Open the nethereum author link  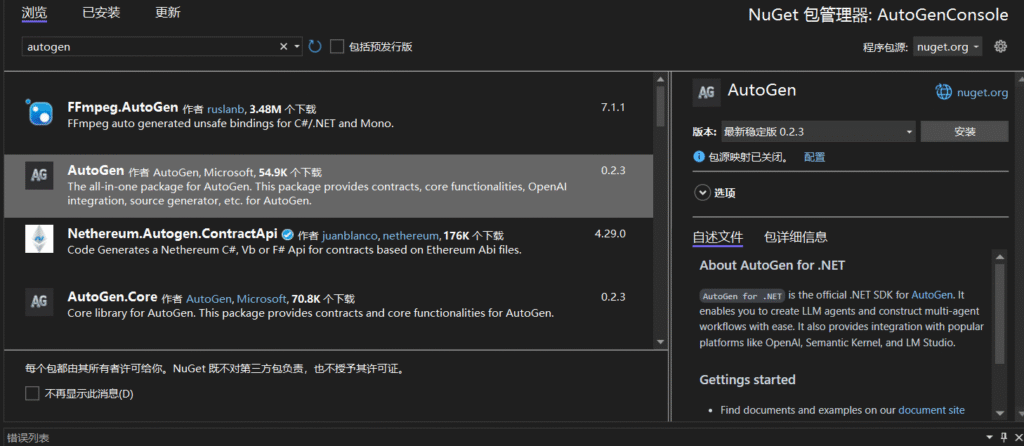pyautogui.click(x=411, y=236)
